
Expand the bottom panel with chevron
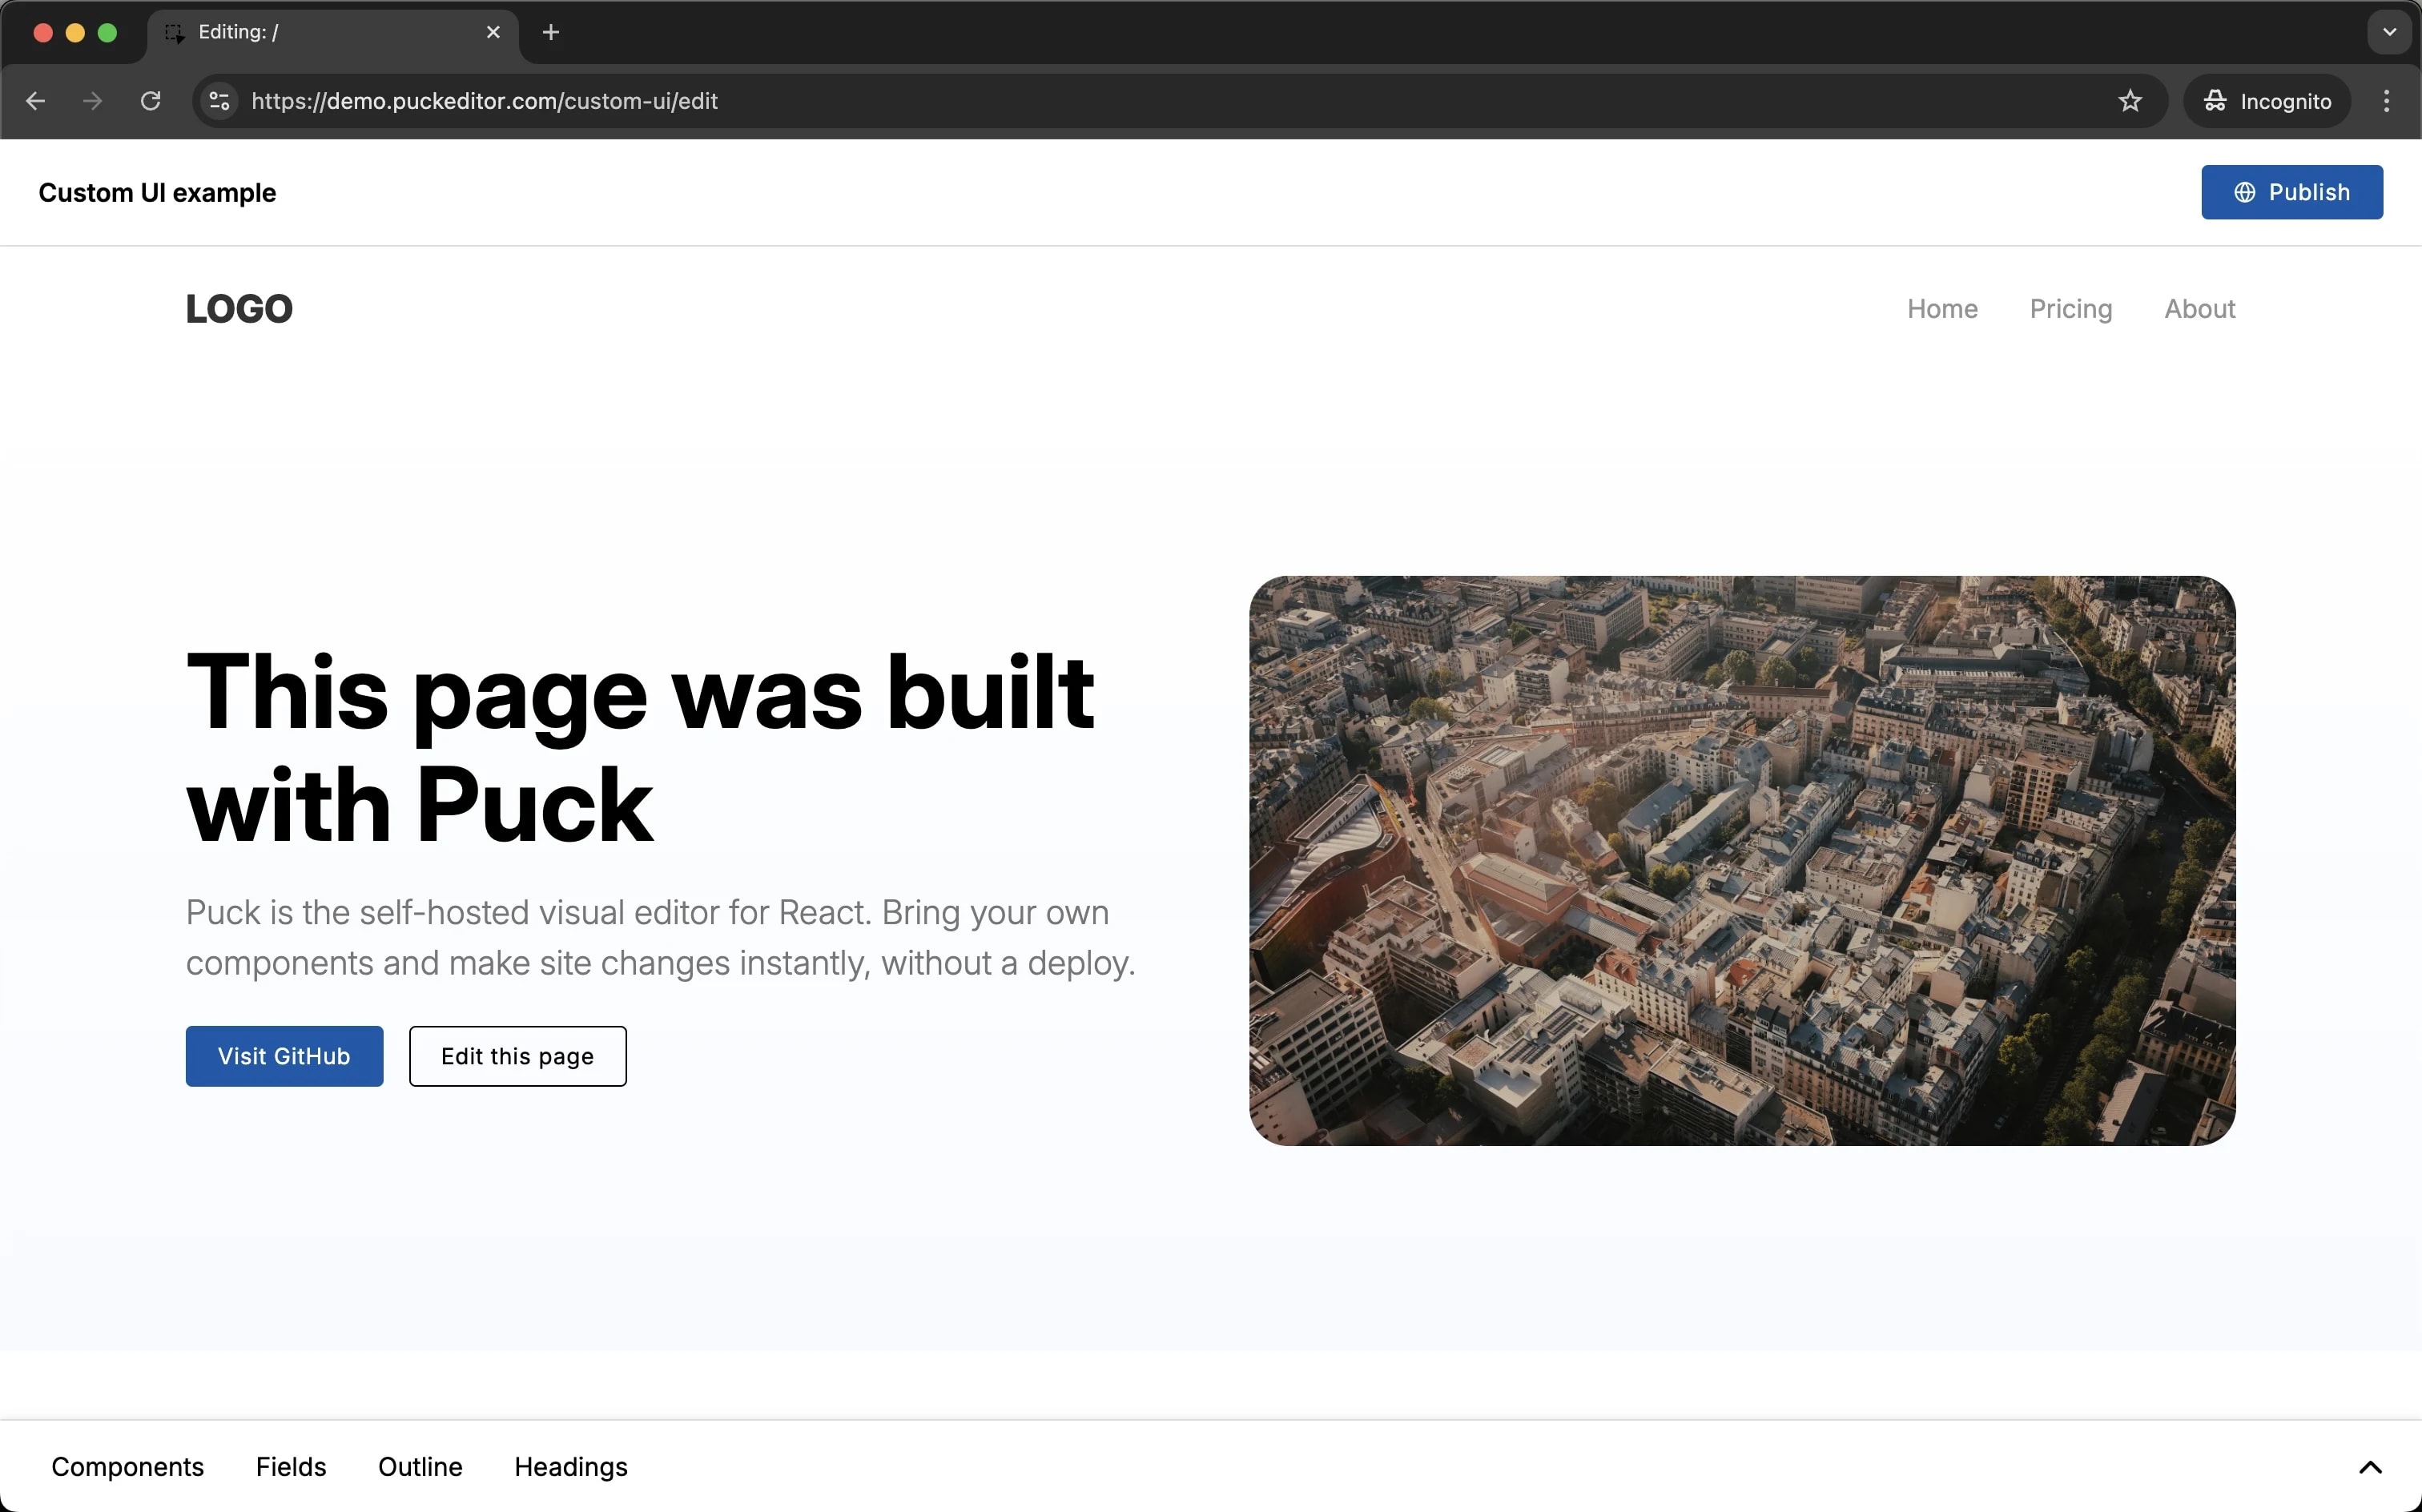[x=2370, y=1467]
